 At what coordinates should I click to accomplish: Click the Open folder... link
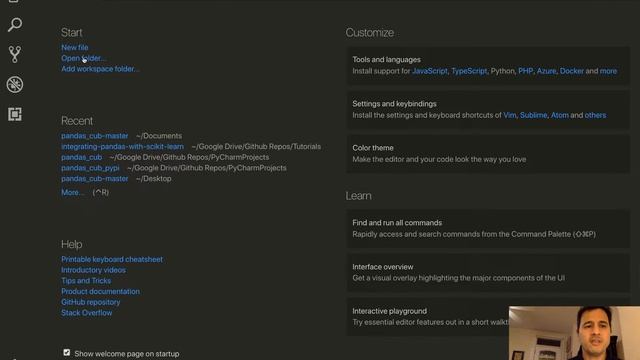point(83,58)
